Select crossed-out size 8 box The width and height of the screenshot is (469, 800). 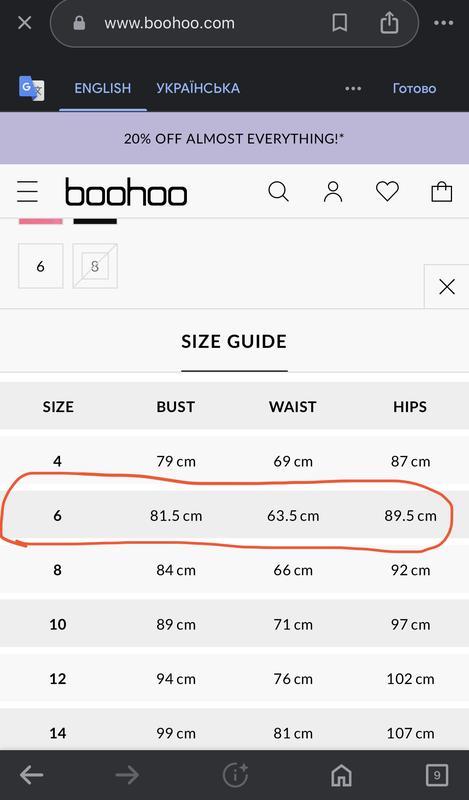click(x=95, y=266)
